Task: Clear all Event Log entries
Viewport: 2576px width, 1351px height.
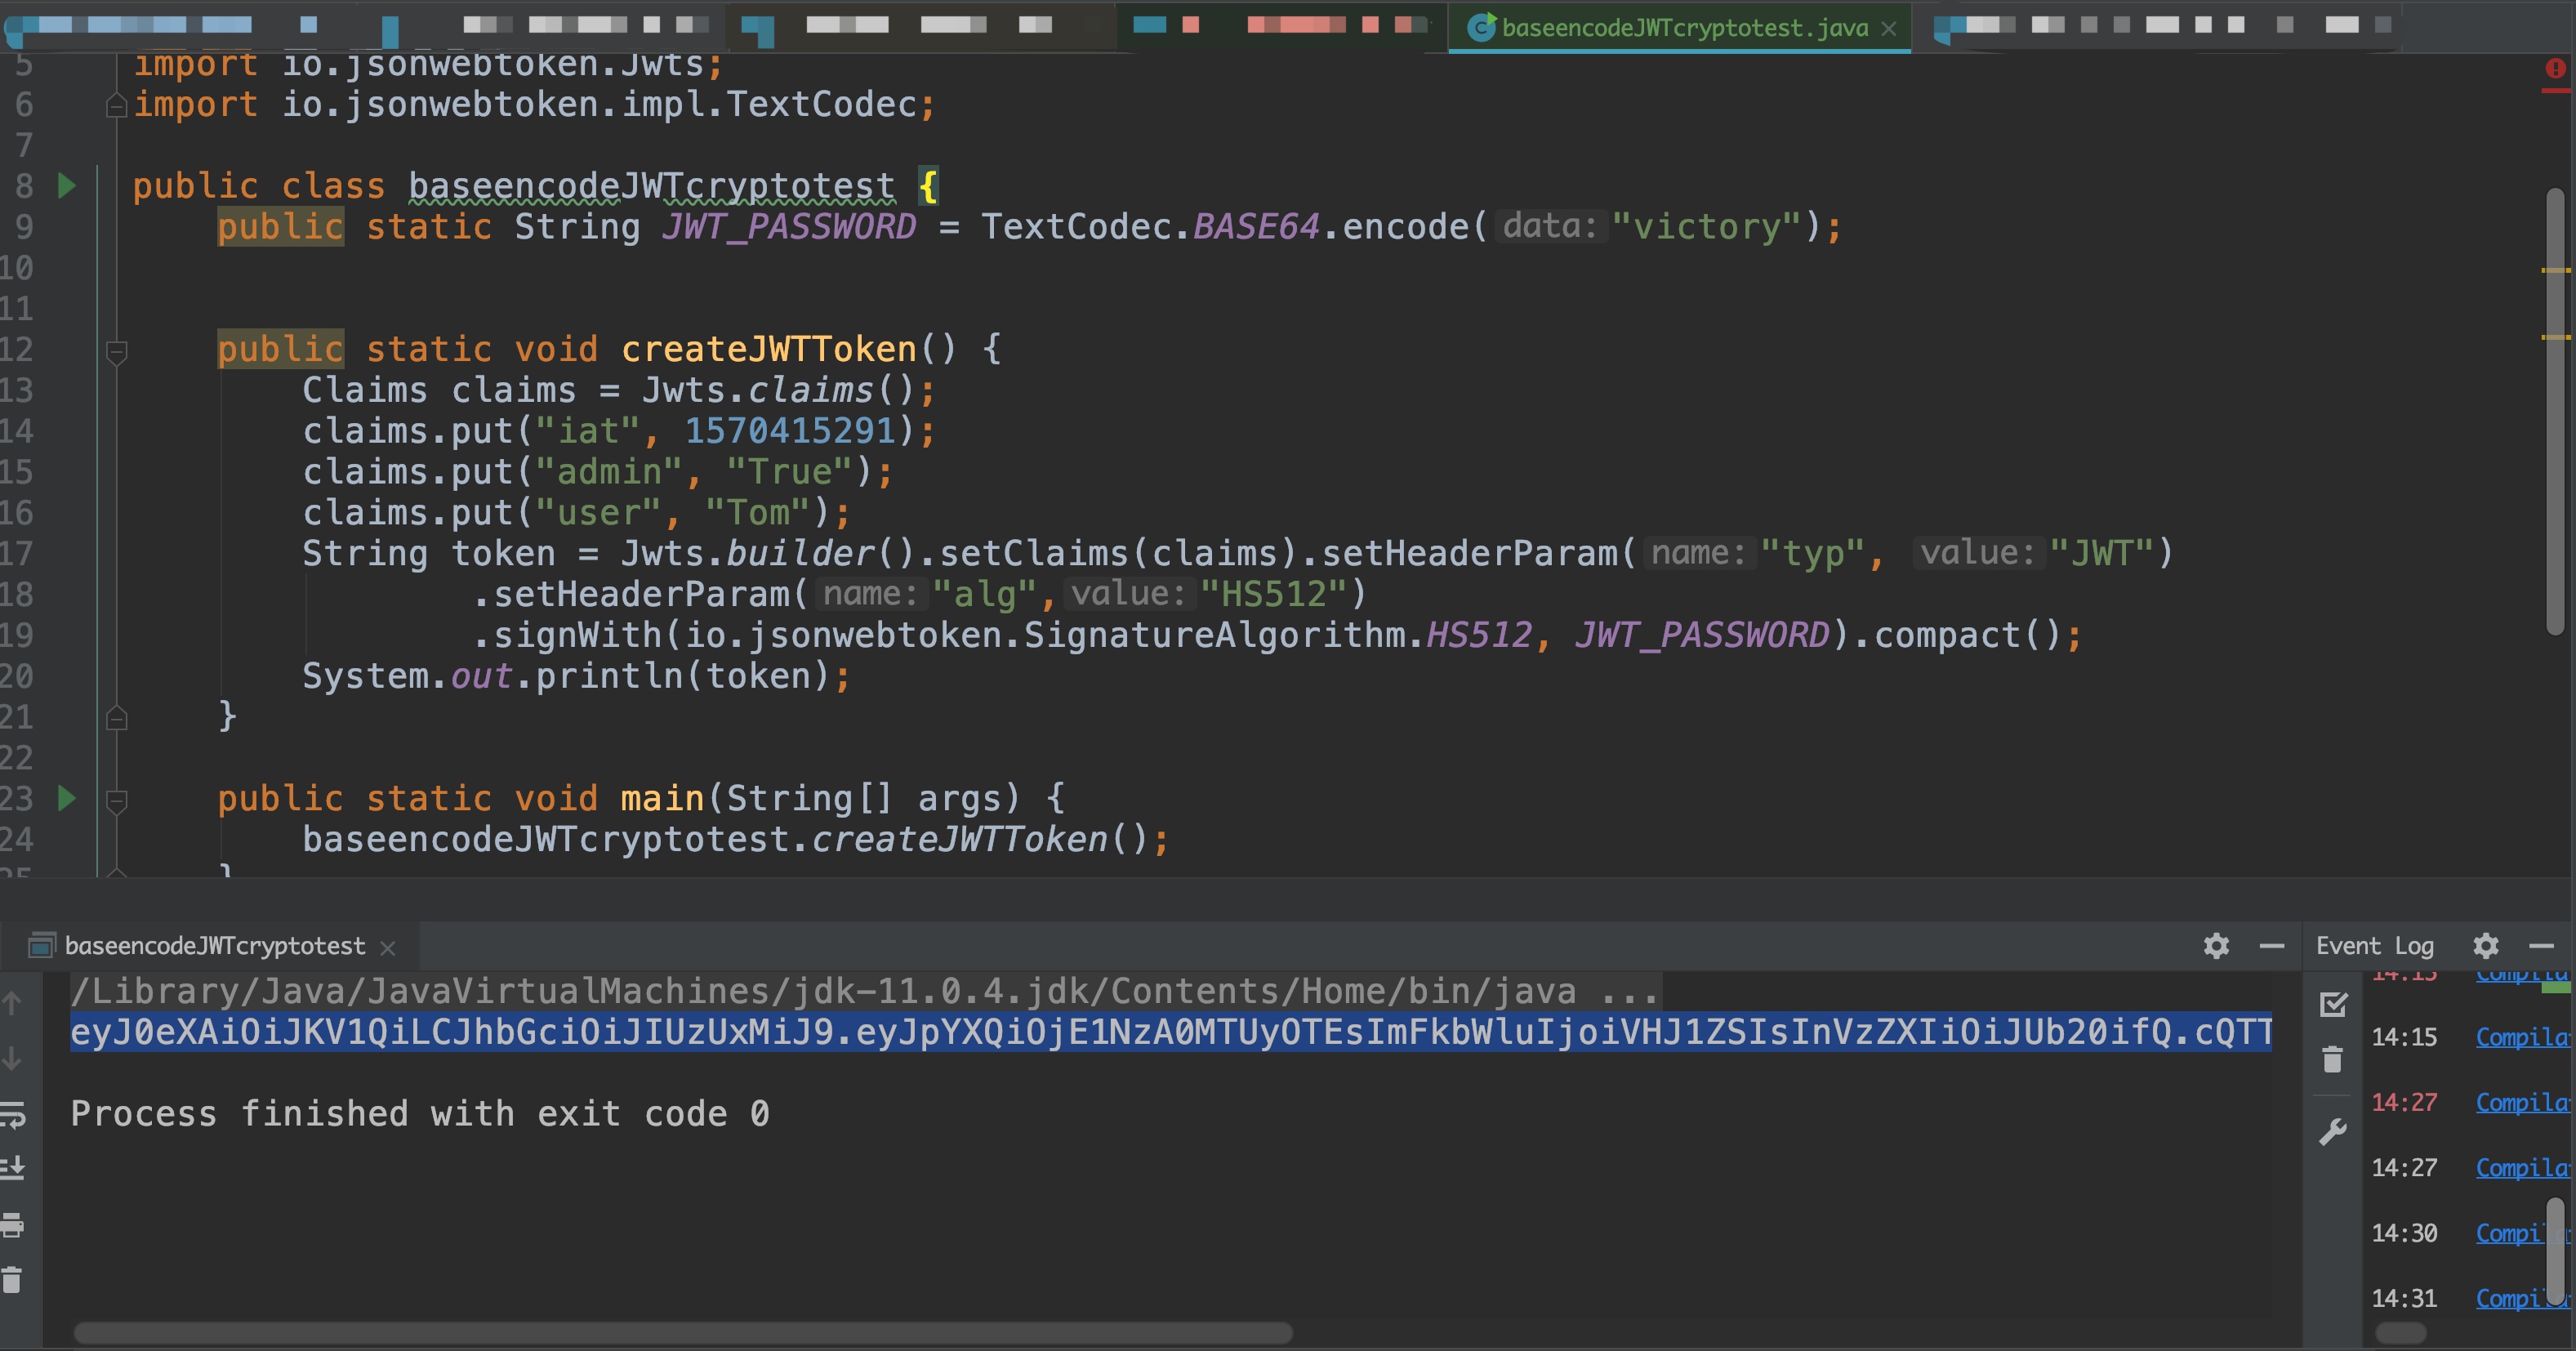Action: [2333, 1060]
